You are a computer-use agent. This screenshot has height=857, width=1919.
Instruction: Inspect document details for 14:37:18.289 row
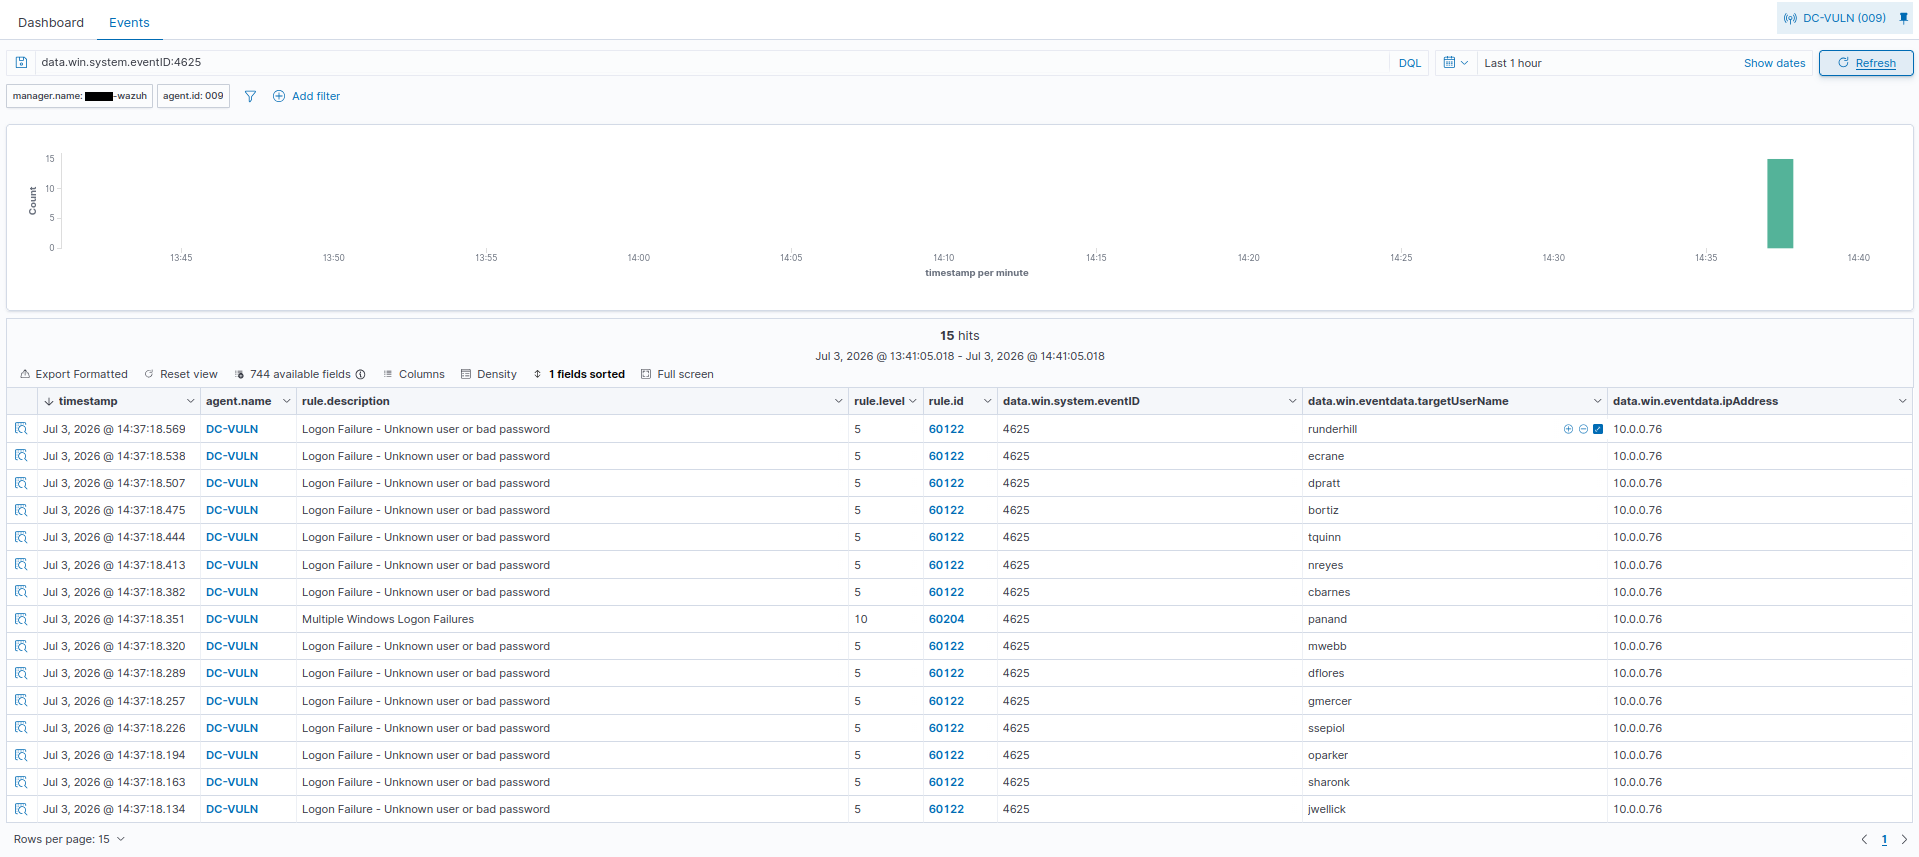(21, 673)
